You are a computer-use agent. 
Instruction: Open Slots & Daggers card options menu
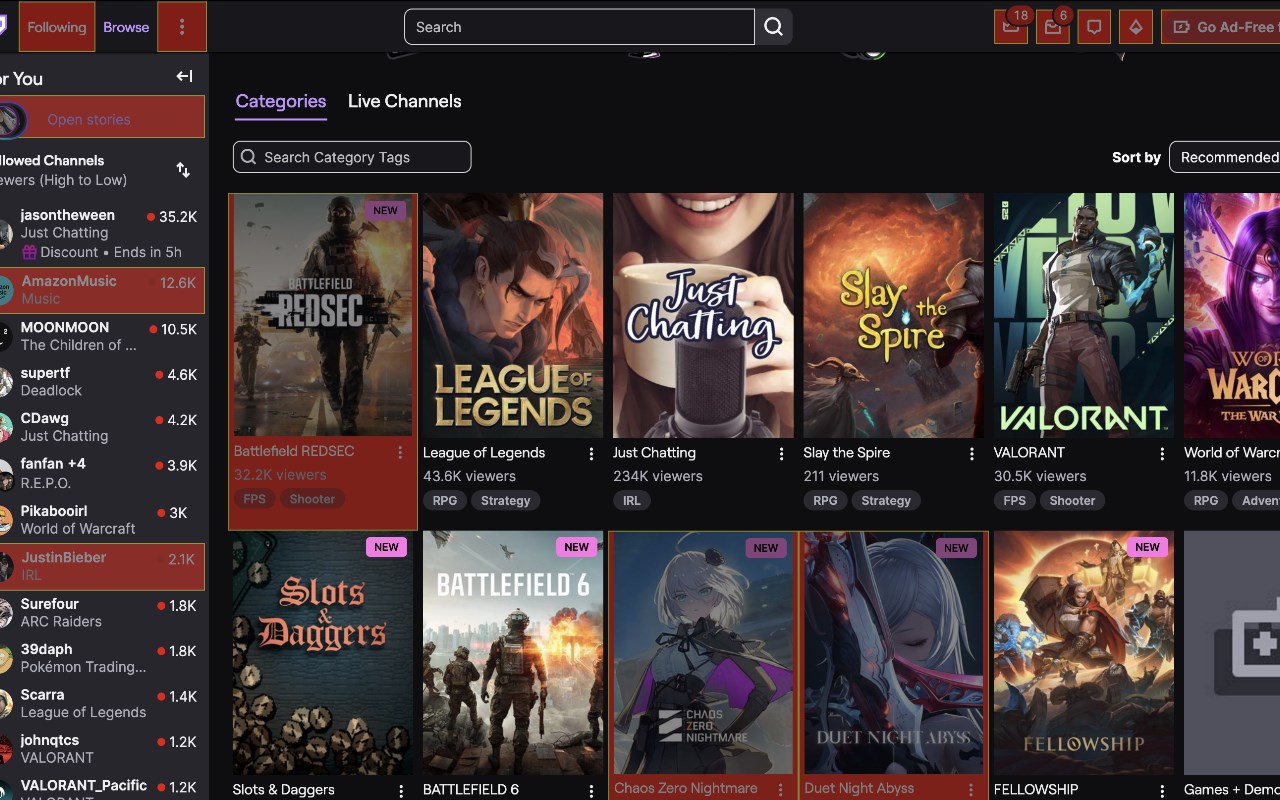pos(401,790)
